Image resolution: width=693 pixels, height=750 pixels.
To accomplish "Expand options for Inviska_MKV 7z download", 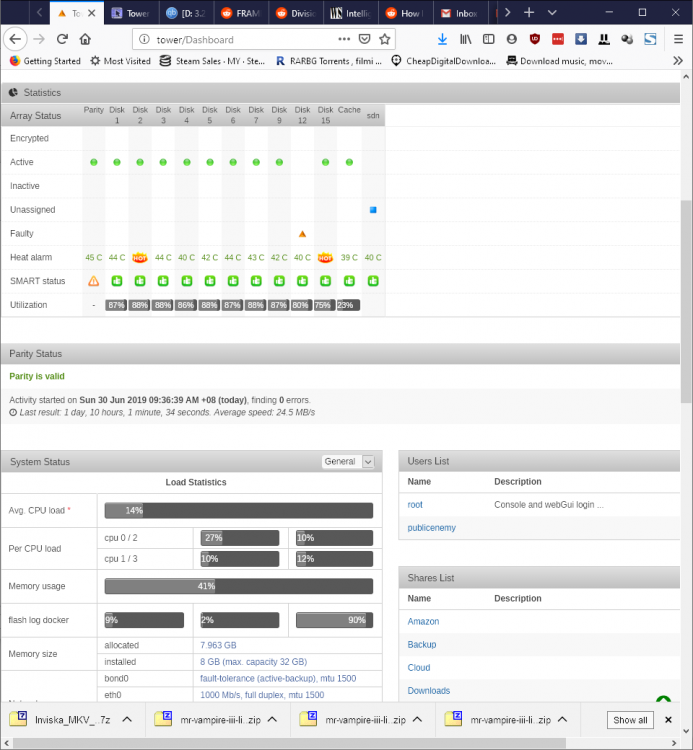I will pyautogui.click(x=127, y=719).
